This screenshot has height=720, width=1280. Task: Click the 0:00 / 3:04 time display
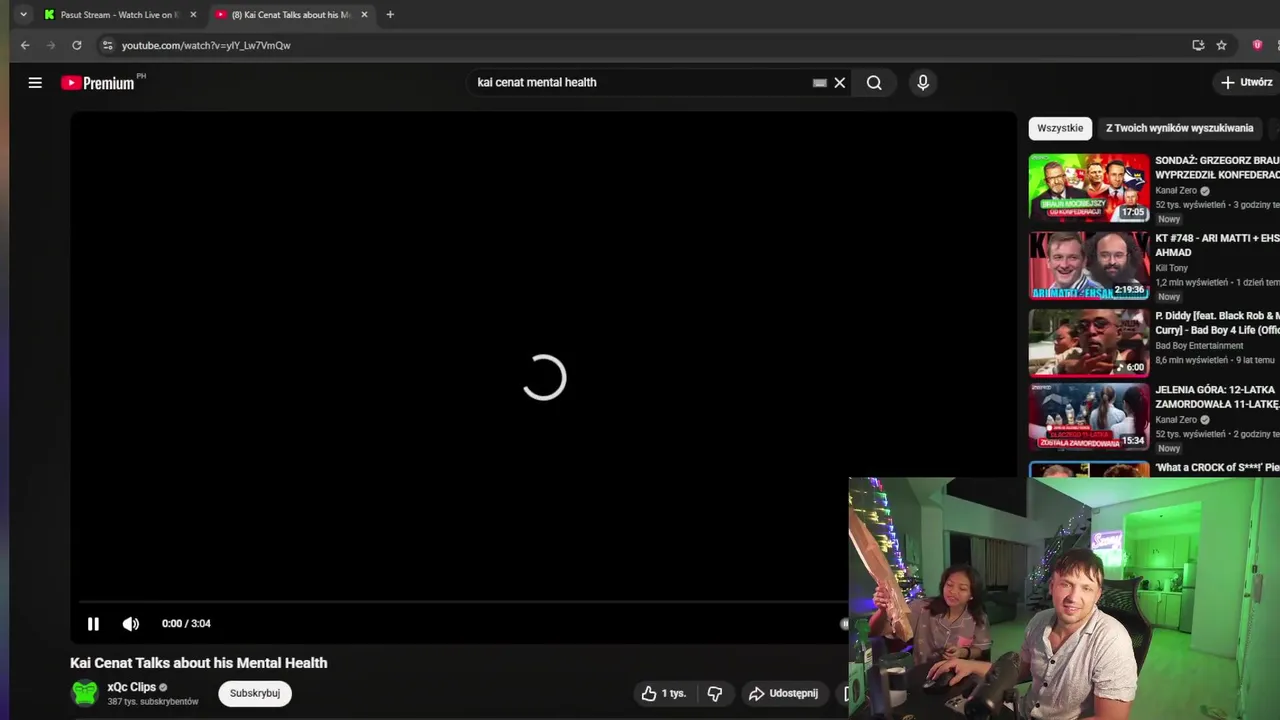tap(186, 624)
